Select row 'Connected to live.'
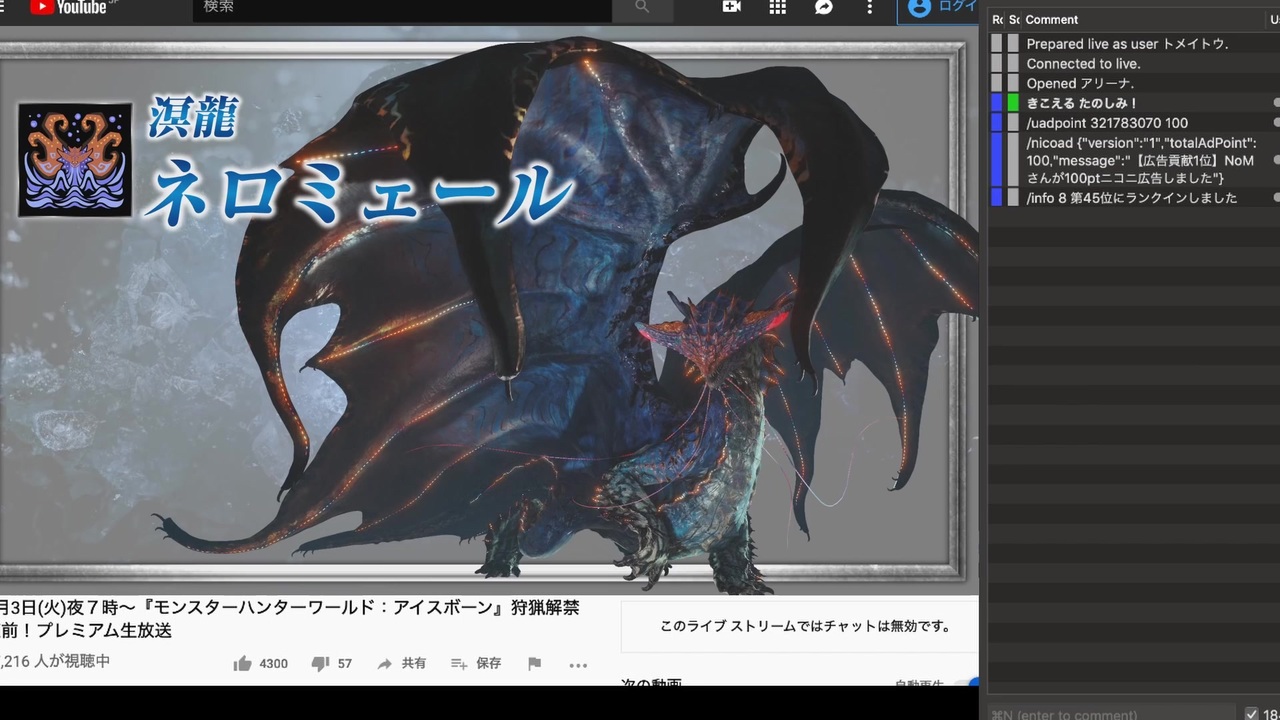This screenshot has width=1280, height=720. tap(1134, 64)
